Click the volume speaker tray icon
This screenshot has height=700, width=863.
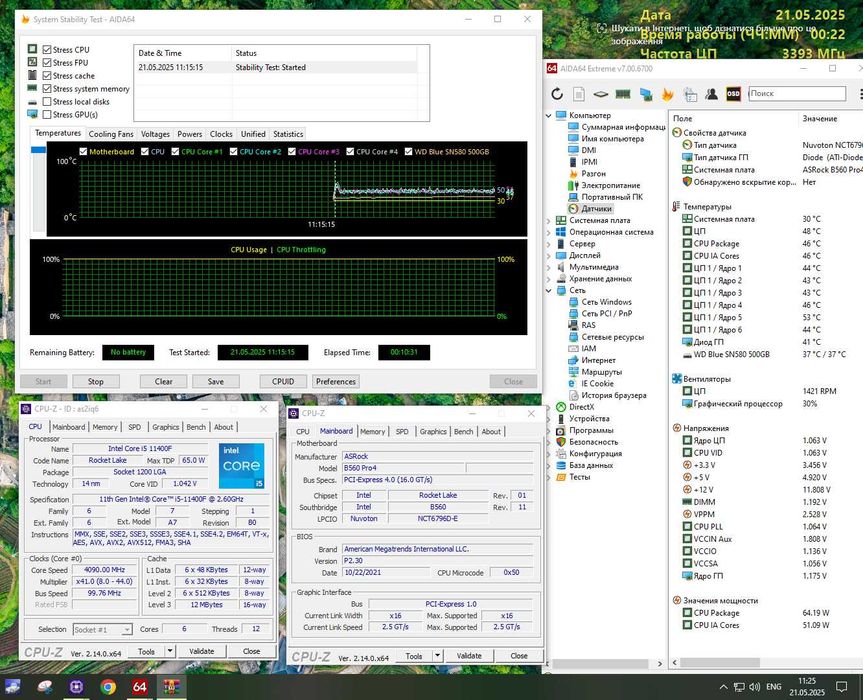(754, 687)
